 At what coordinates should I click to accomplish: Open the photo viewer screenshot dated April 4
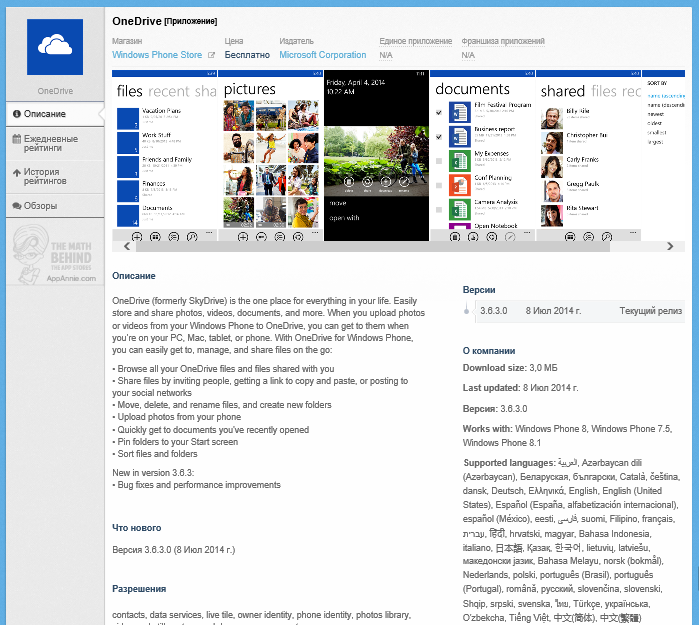point(376,156)
